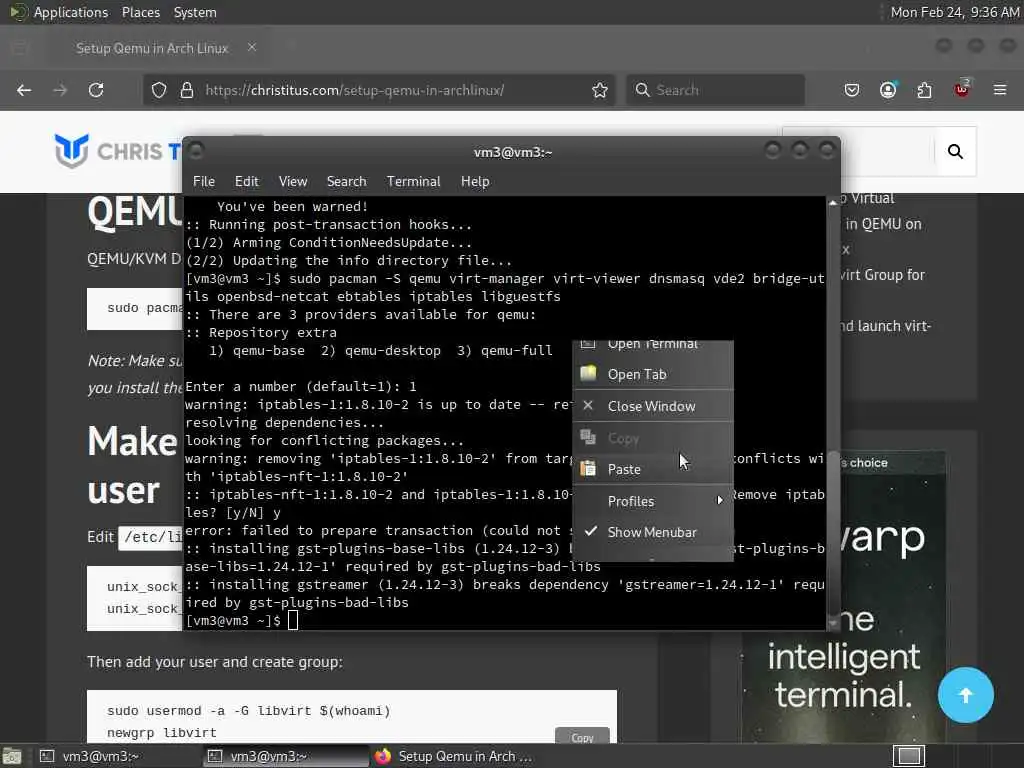The width and height of the screenshot is (1024, 768).
Task: Close the Setup Qemu in Arch Linux tab
Action: click(251, 47)
